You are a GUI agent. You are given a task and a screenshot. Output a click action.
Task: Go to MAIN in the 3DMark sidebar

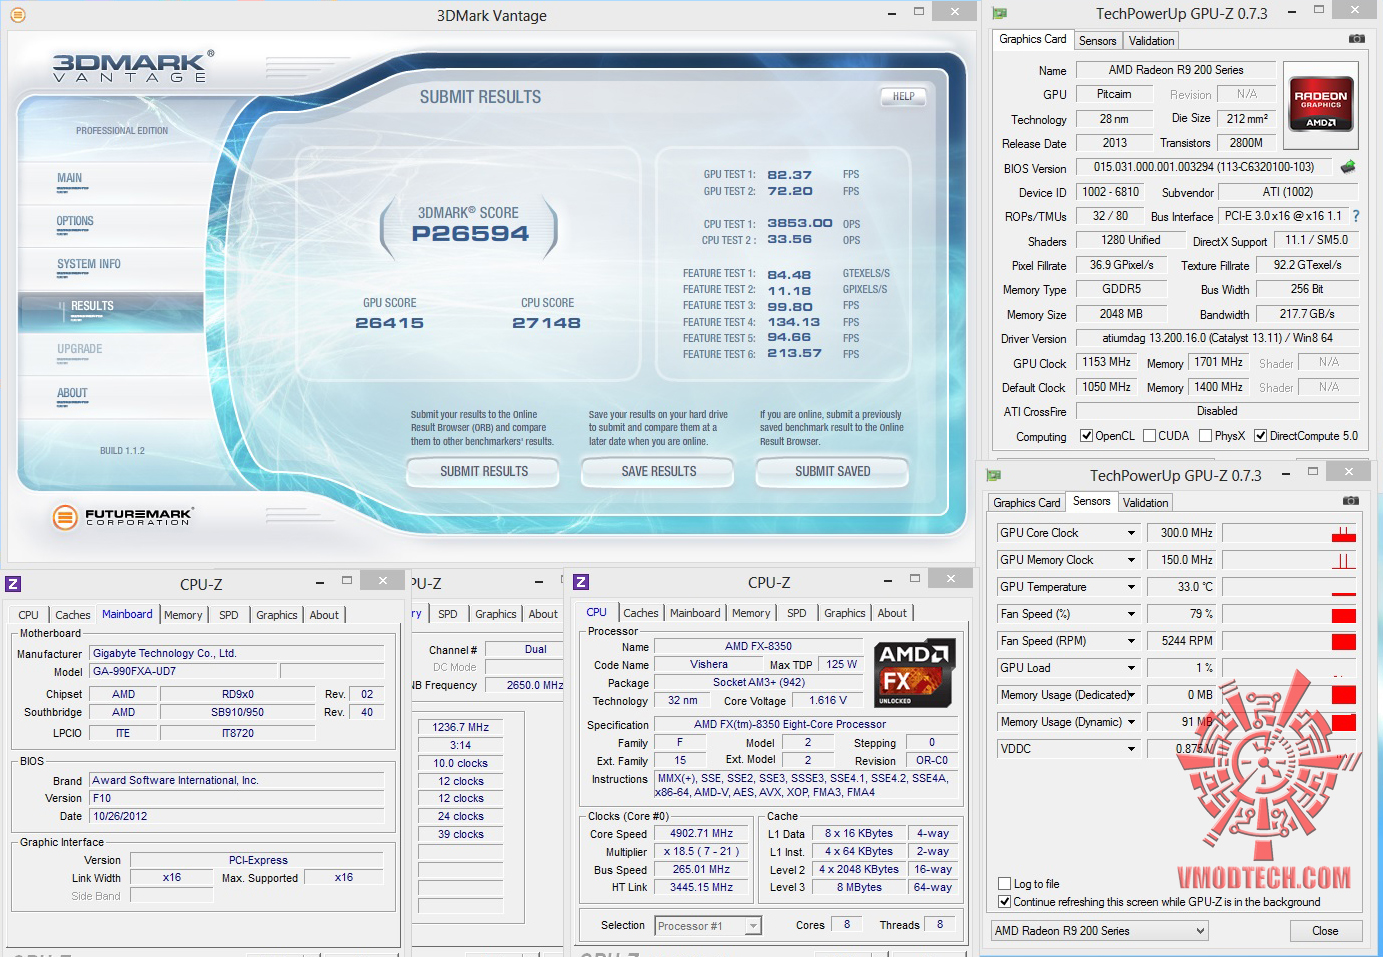click(70, 179)
